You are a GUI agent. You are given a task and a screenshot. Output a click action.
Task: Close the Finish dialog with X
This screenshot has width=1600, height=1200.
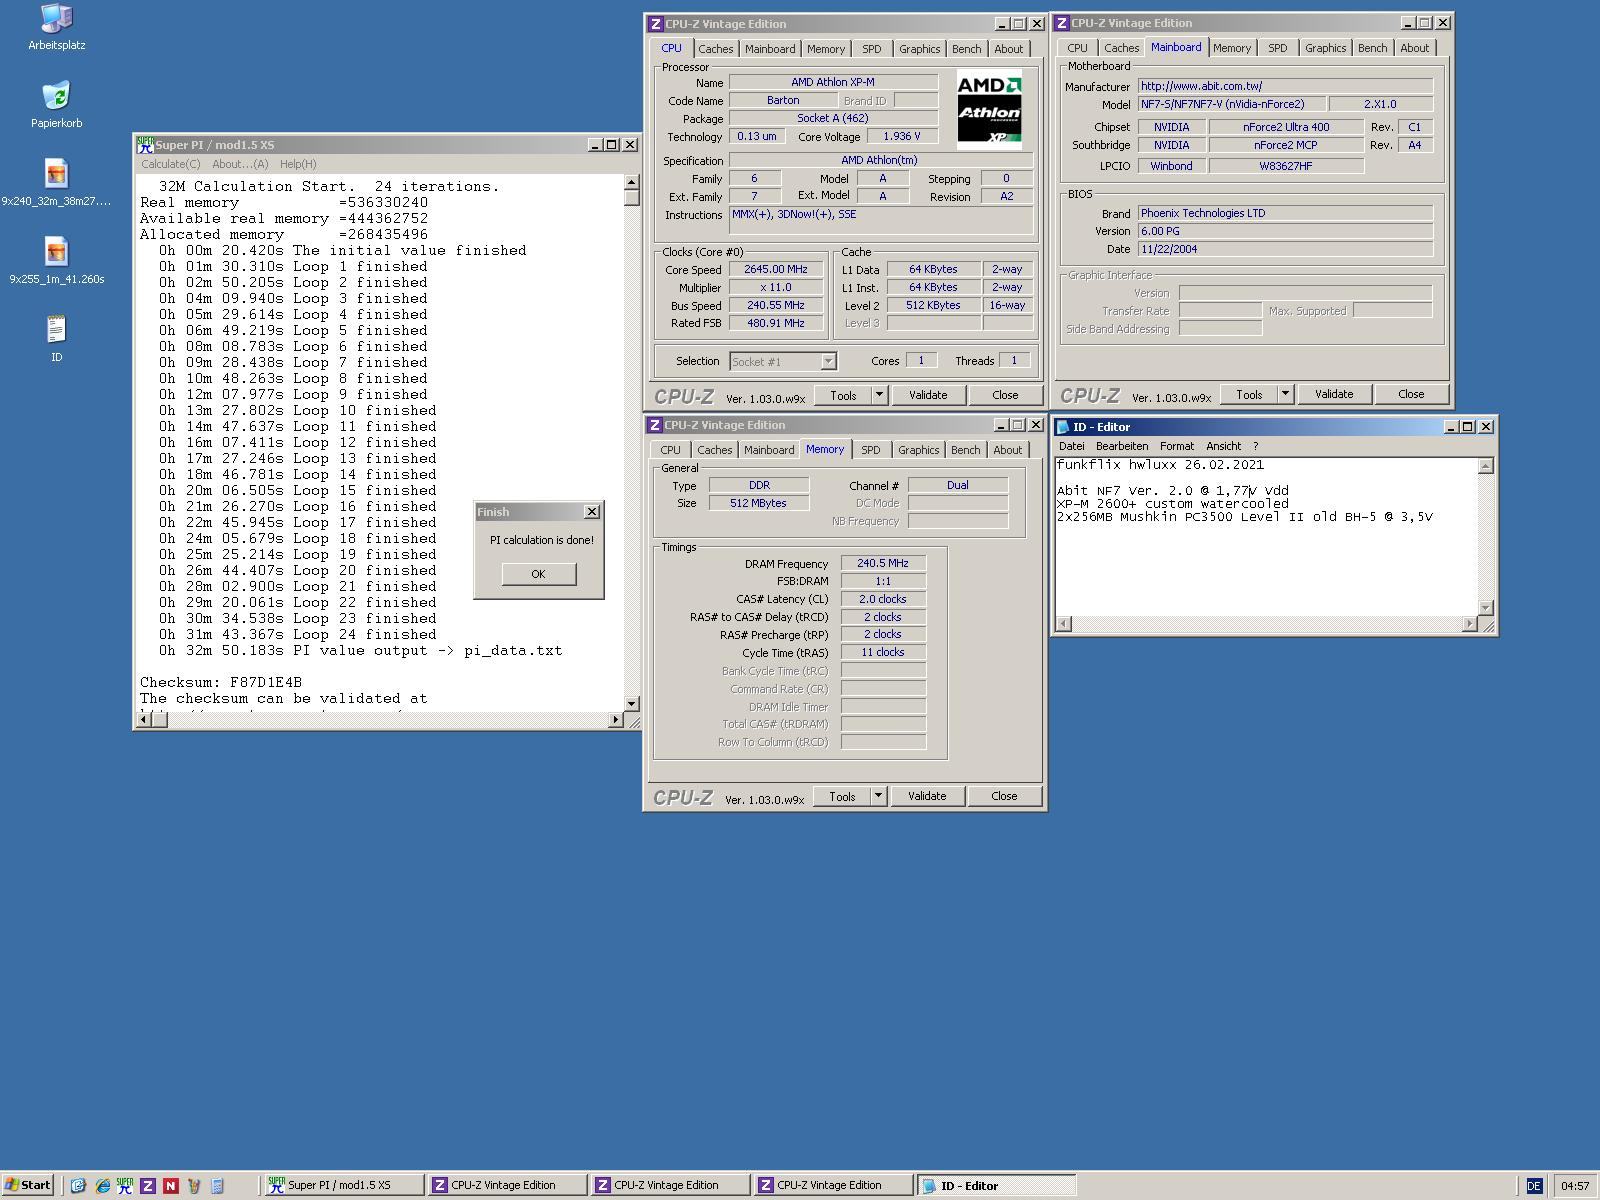(x=592, y=511)
